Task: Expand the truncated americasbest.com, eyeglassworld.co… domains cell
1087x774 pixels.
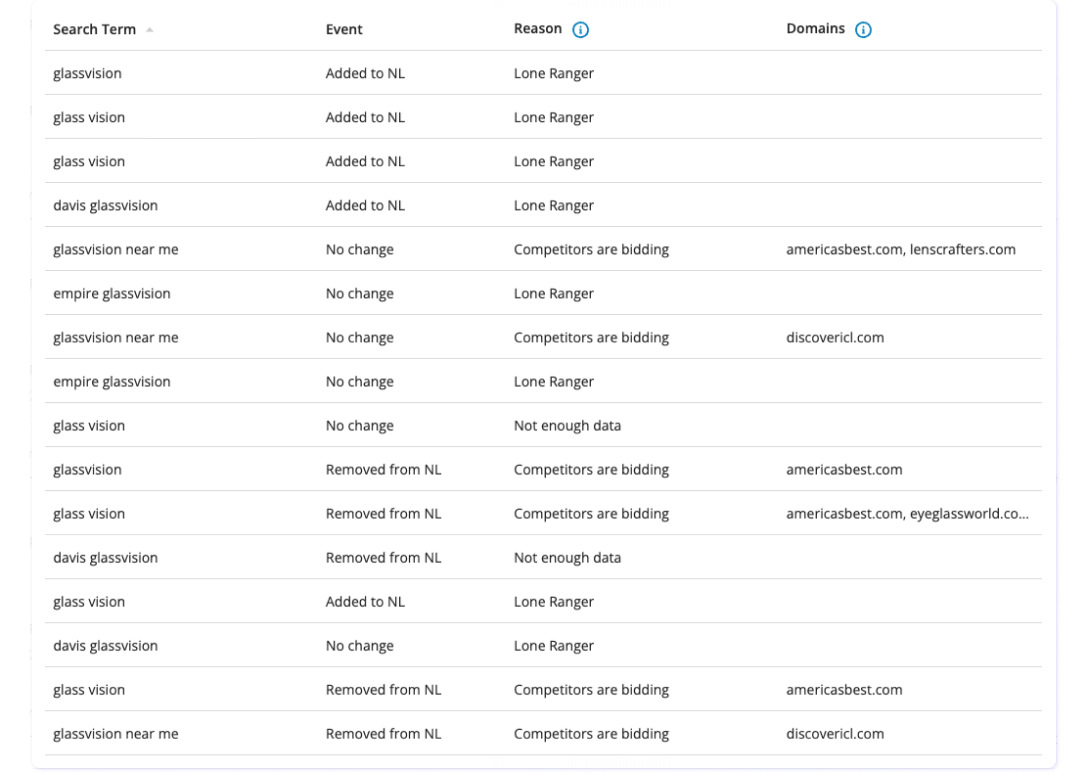Action: (907, 513)
